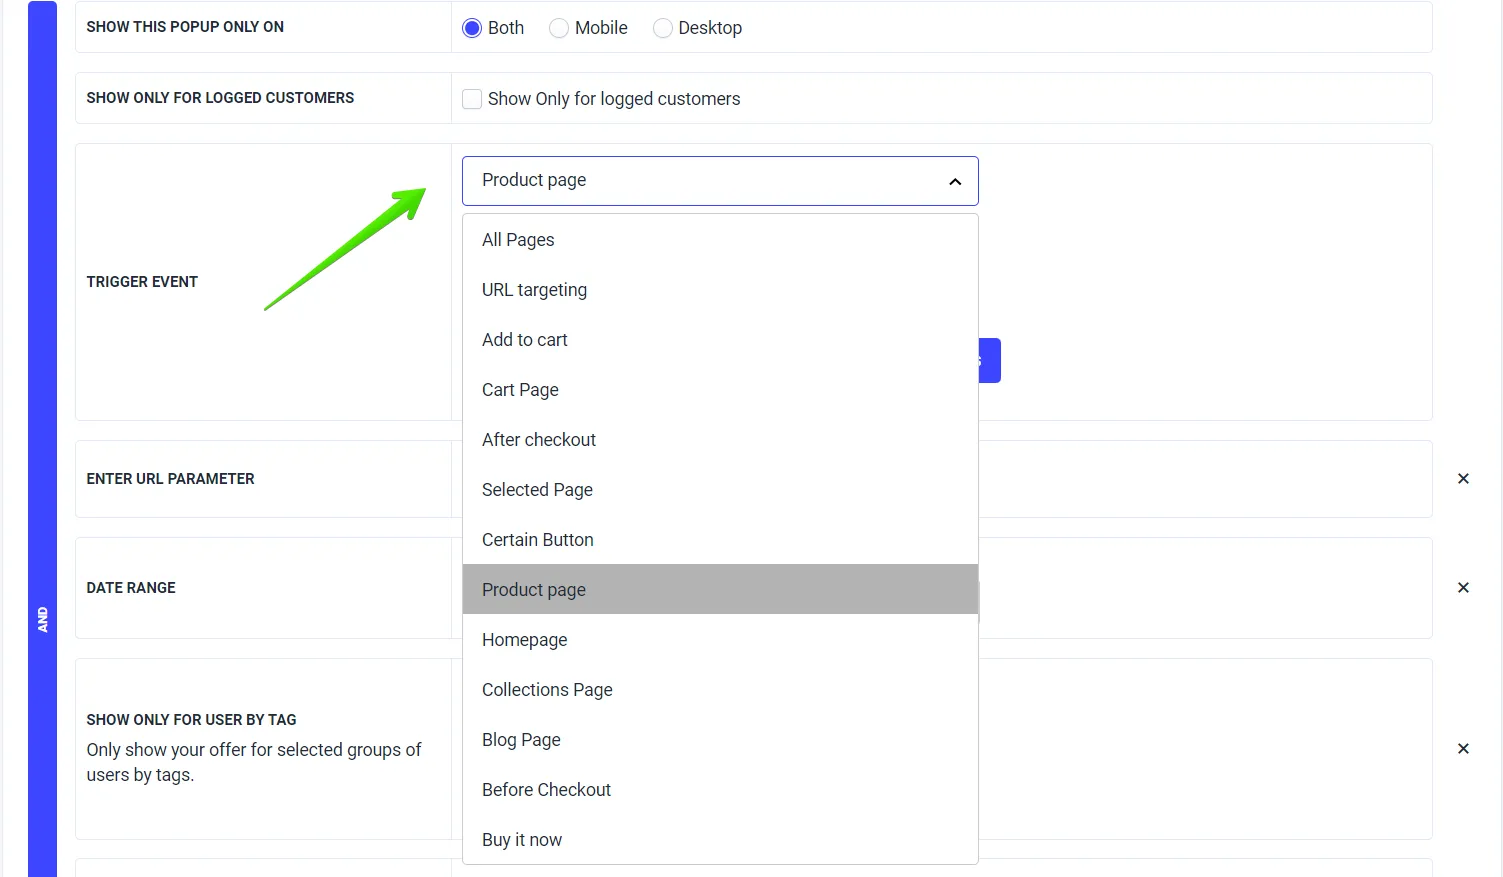Viewport: 1503px width, 877px height.
Task: Select Collections Page option
Action: click(x=720, y=690)
